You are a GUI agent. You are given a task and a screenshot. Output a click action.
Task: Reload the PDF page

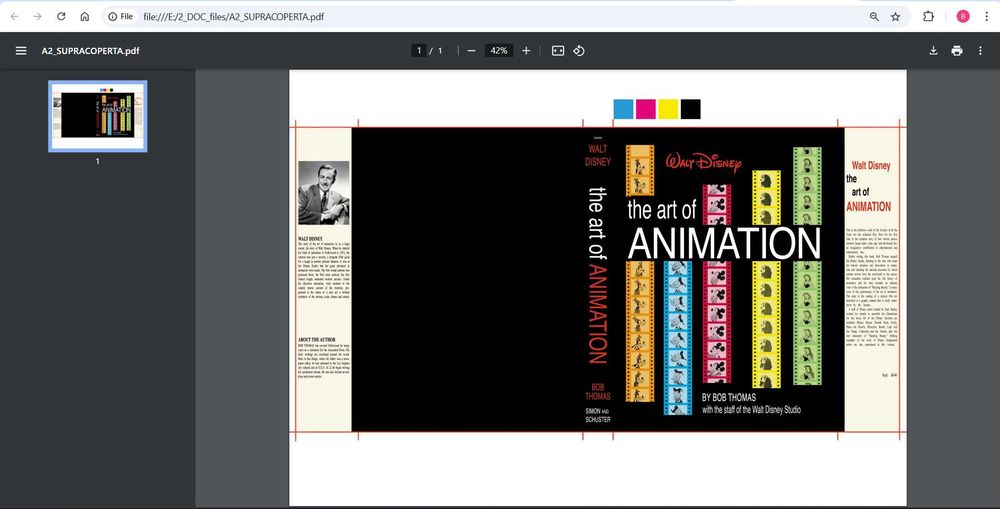[61, 17]
